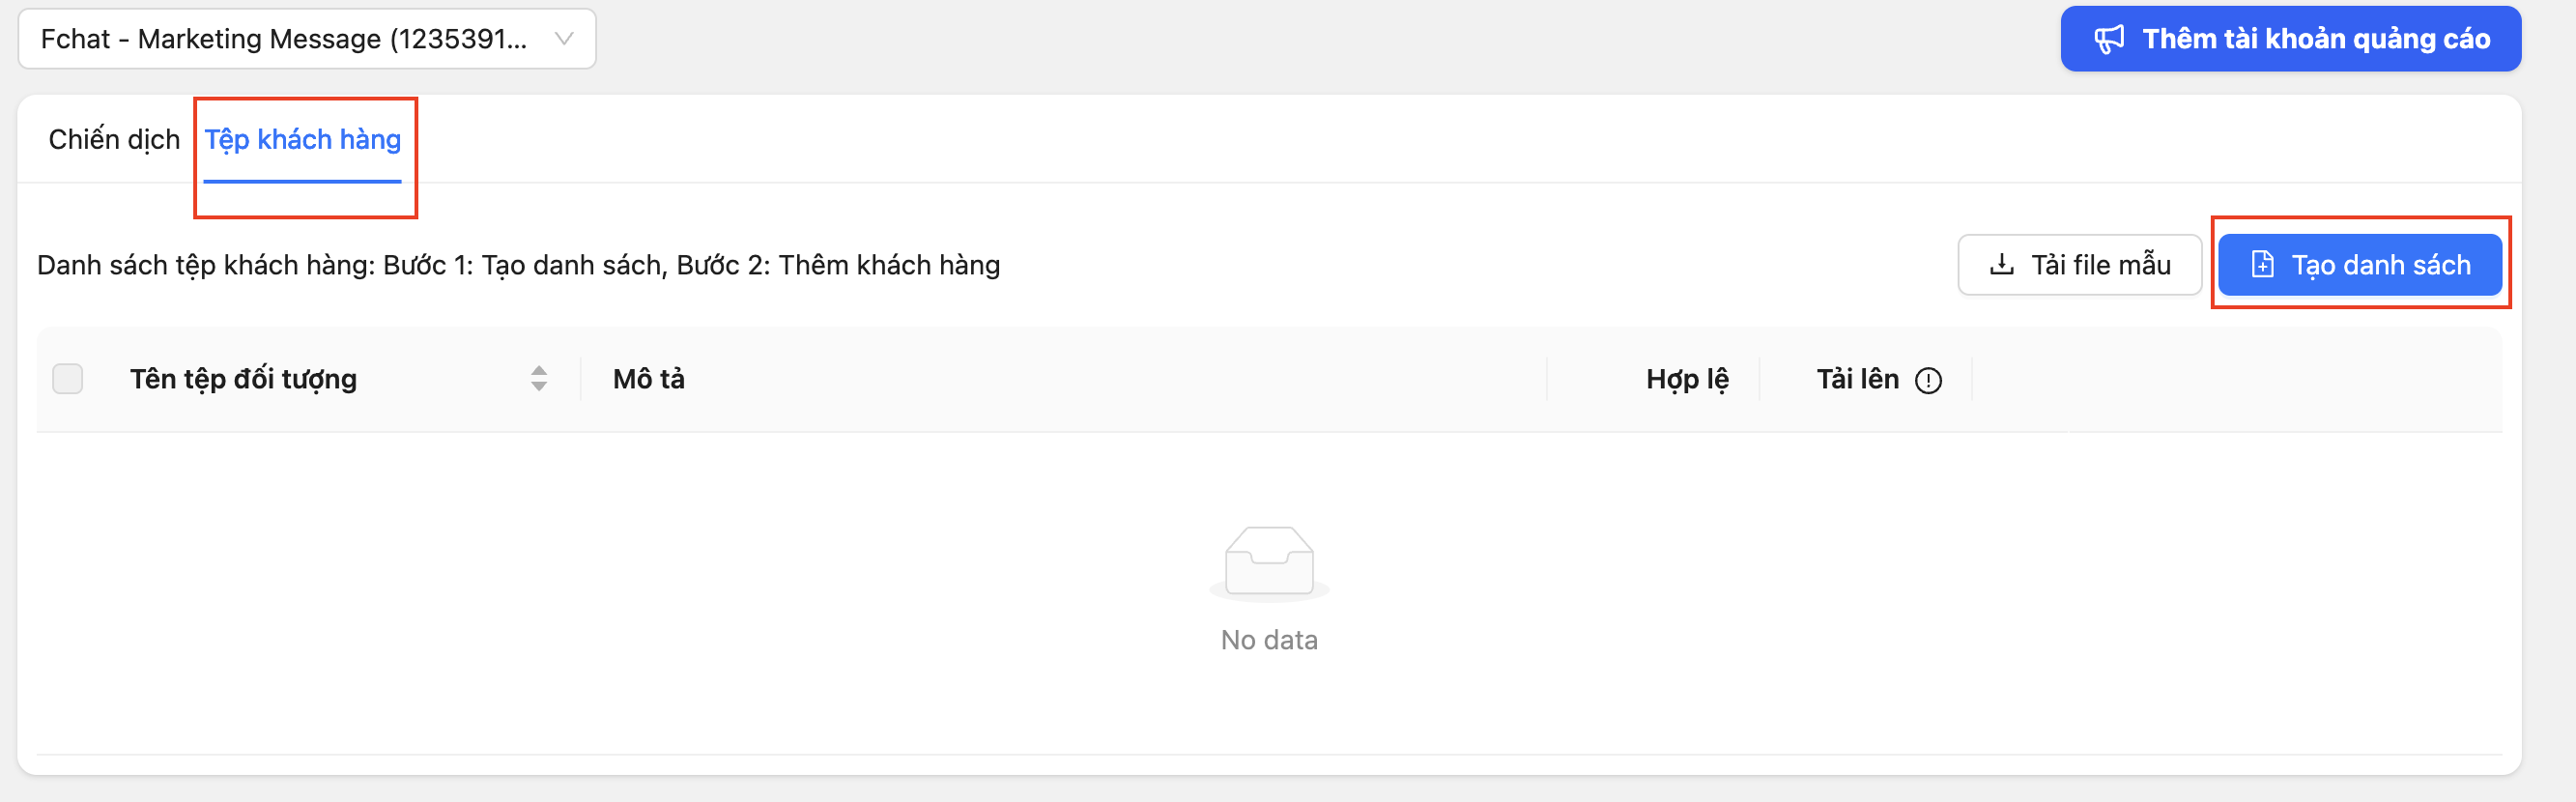Click the empty inbox No data illustration

1269,564
